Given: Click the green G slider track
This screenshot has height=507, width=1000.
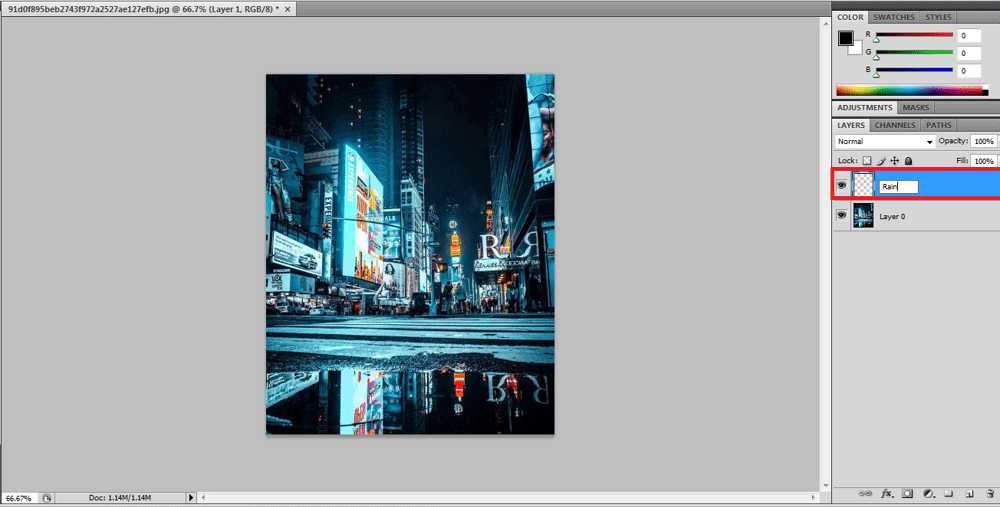Looking at the screenshot, I should coord(914,52).
